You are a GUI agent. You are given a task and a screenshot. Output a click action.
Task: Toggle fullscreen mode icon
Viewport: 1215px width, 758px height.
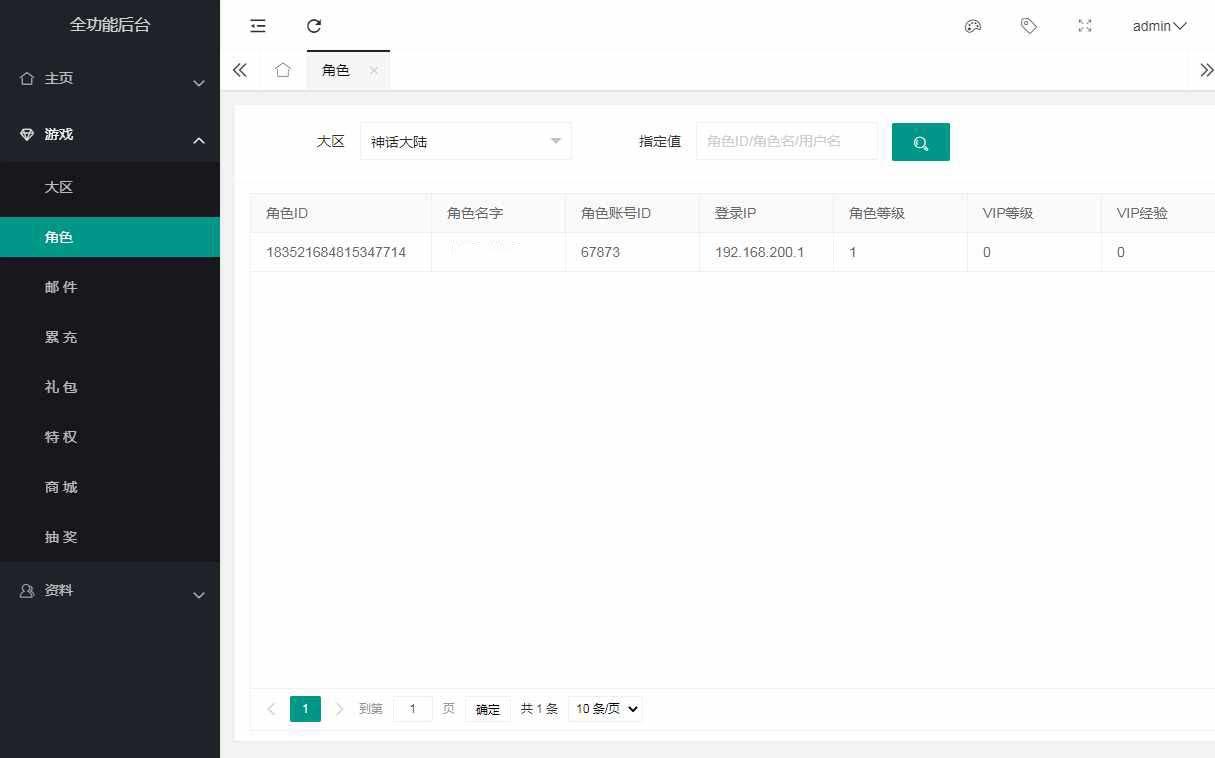[1085, 26]
